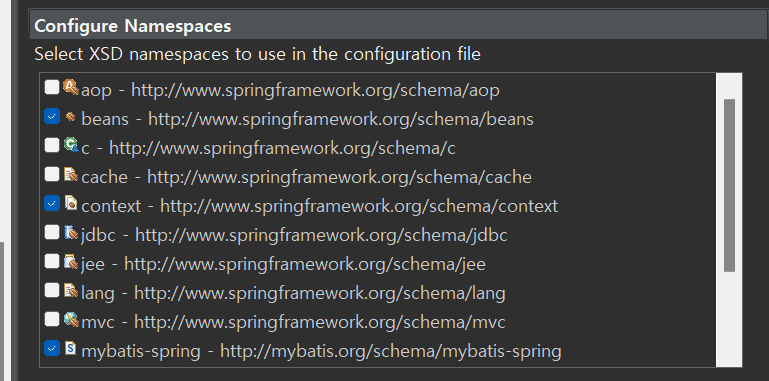Image resolution: width=769 pixels, height=381 pixels.
Task: Click the mybatis-spring namespace icon
Action: coord(71,348)
